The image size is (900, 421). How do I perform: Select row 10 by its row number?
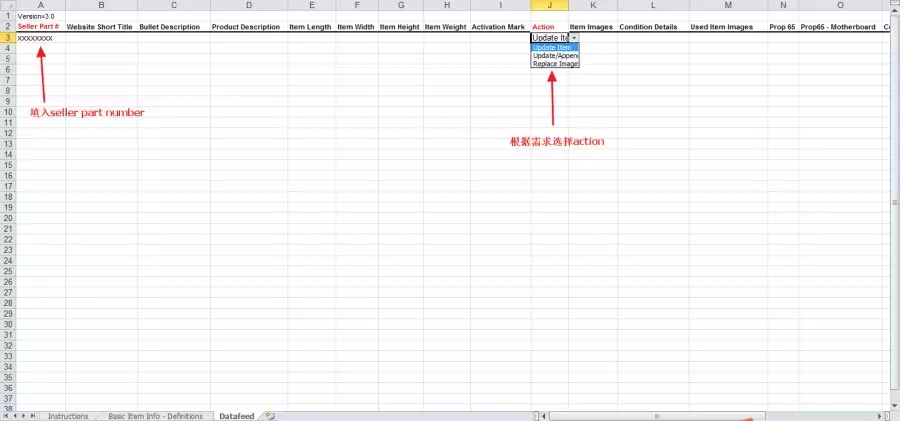8,112
